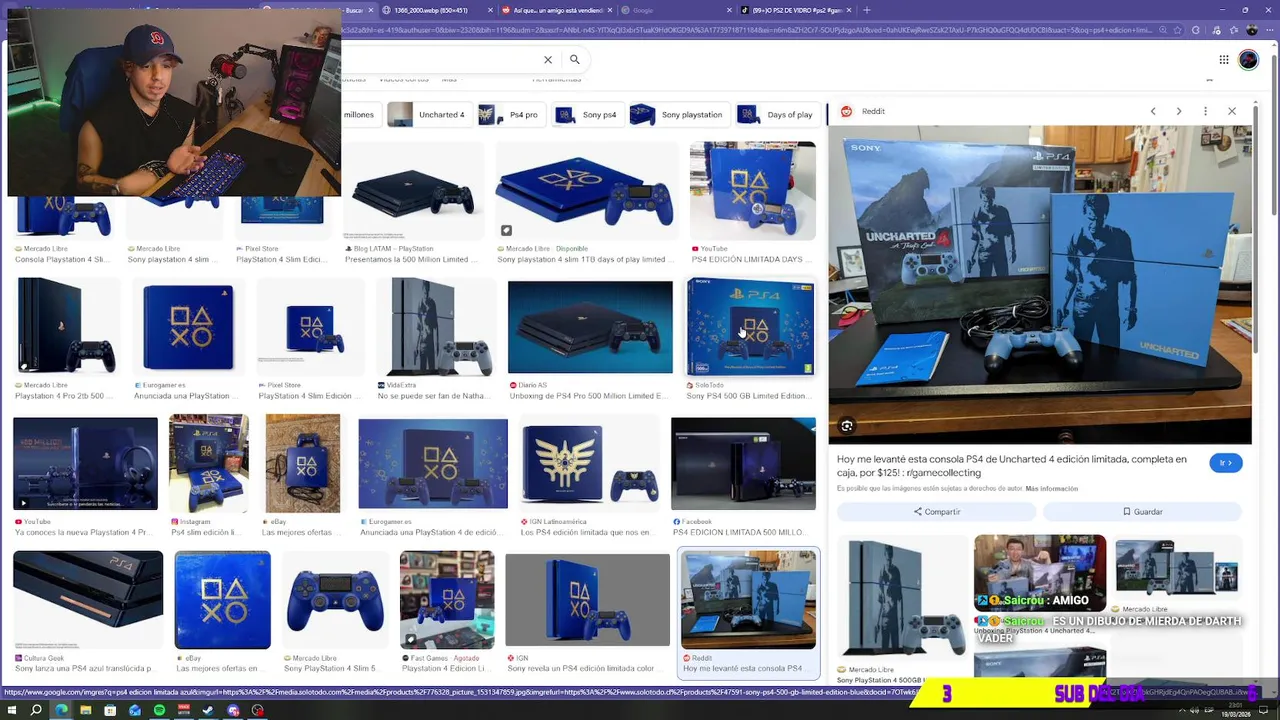Open more options in preview panel
Viewport: 1280px width, 720px height.
click(x=1205, y=111)
